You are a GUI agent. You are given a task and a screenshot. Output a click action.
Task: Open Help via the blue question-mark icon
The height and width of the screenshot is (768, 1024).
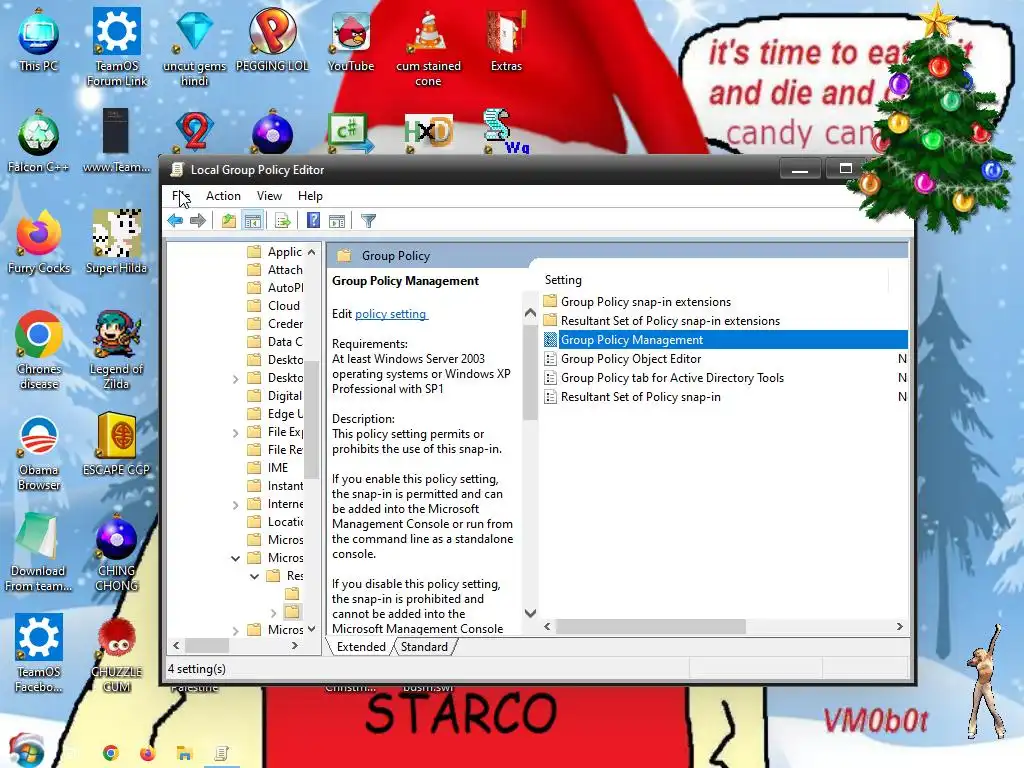coord(313,221)
